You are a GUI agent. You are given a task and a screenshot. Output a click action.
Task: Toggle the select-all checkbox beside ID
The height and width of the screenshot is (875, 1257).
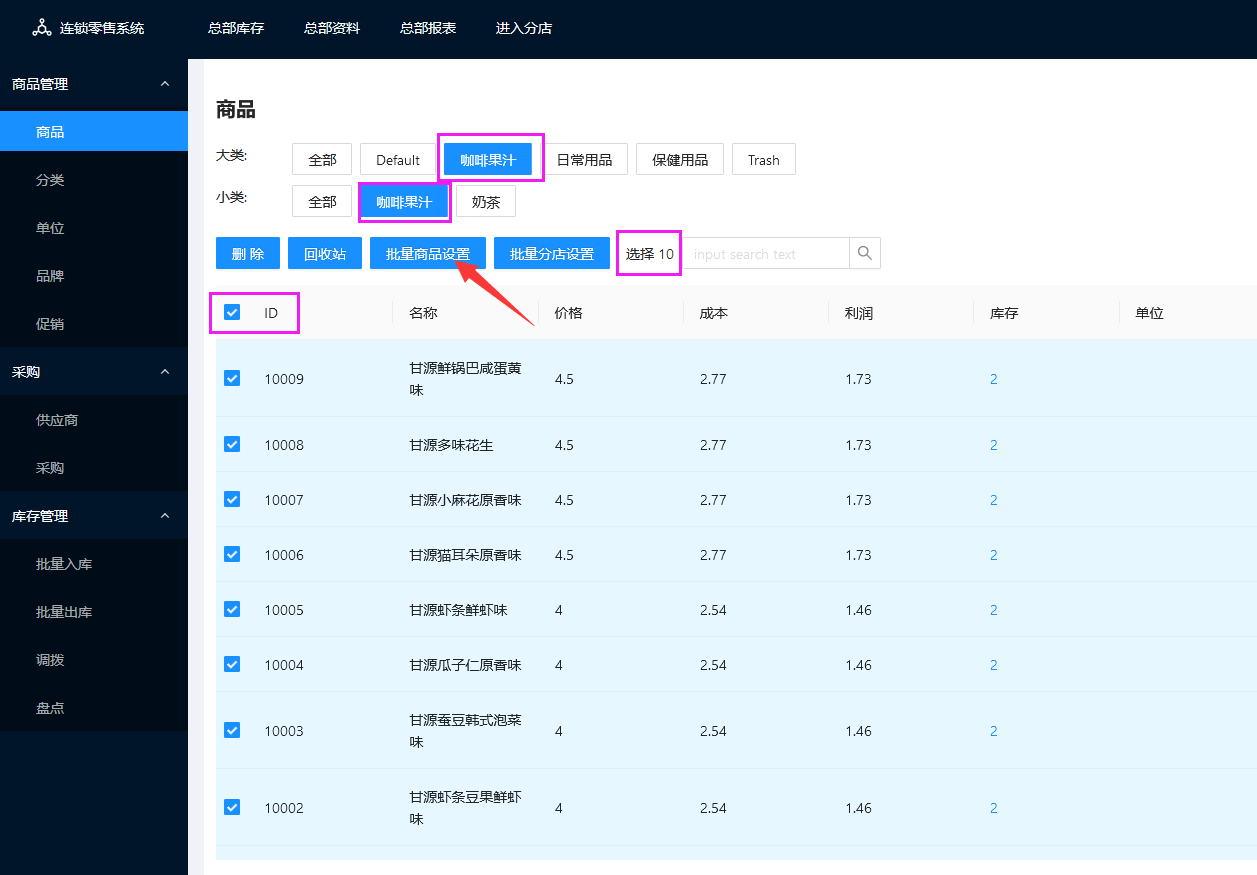coord(232,312)
